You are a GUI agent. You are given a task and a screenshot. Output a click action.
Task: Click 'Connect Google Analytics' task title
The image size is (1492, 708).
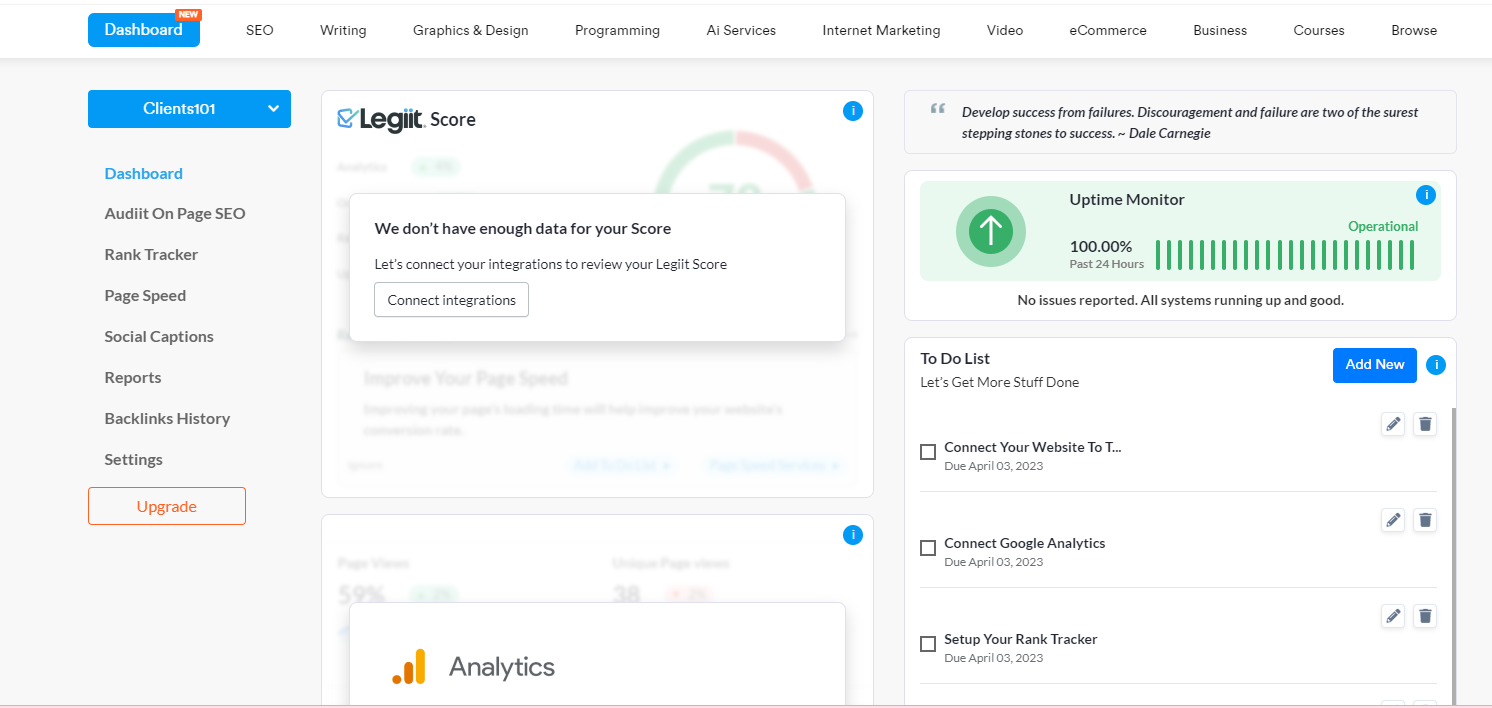(x=1025, y=543)
